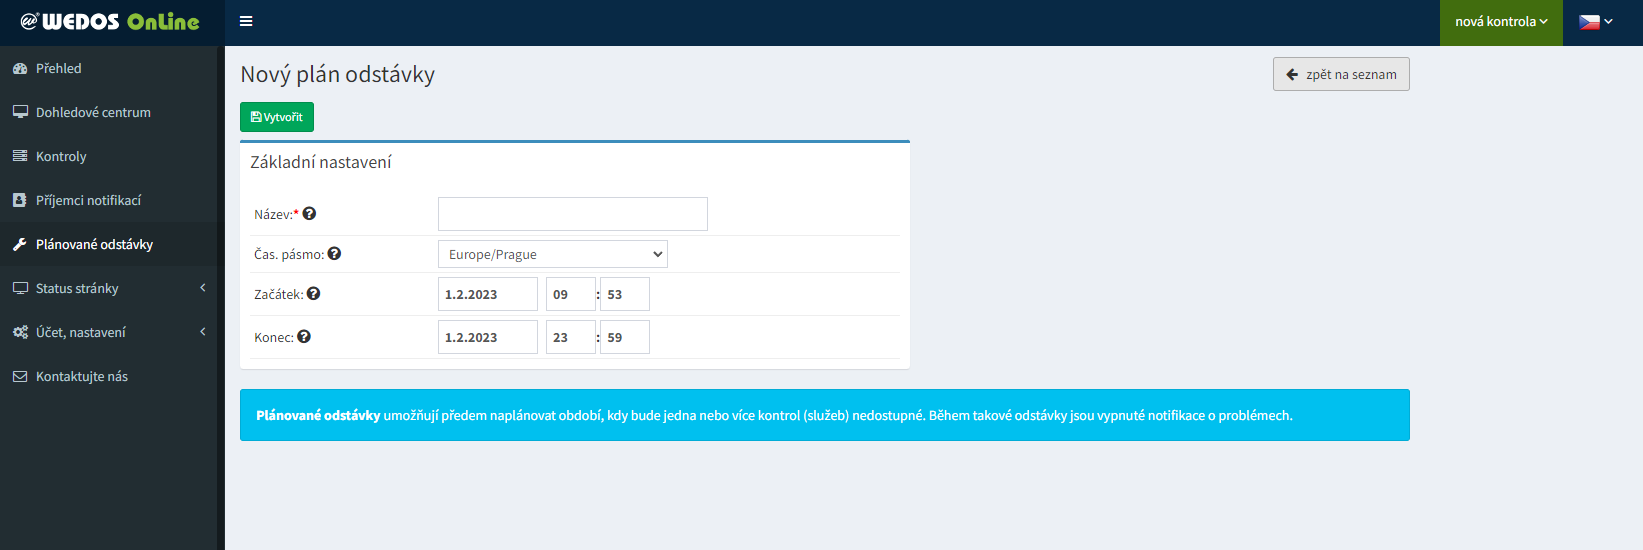Click the WEDOS OnLine logo

[110, 21]
